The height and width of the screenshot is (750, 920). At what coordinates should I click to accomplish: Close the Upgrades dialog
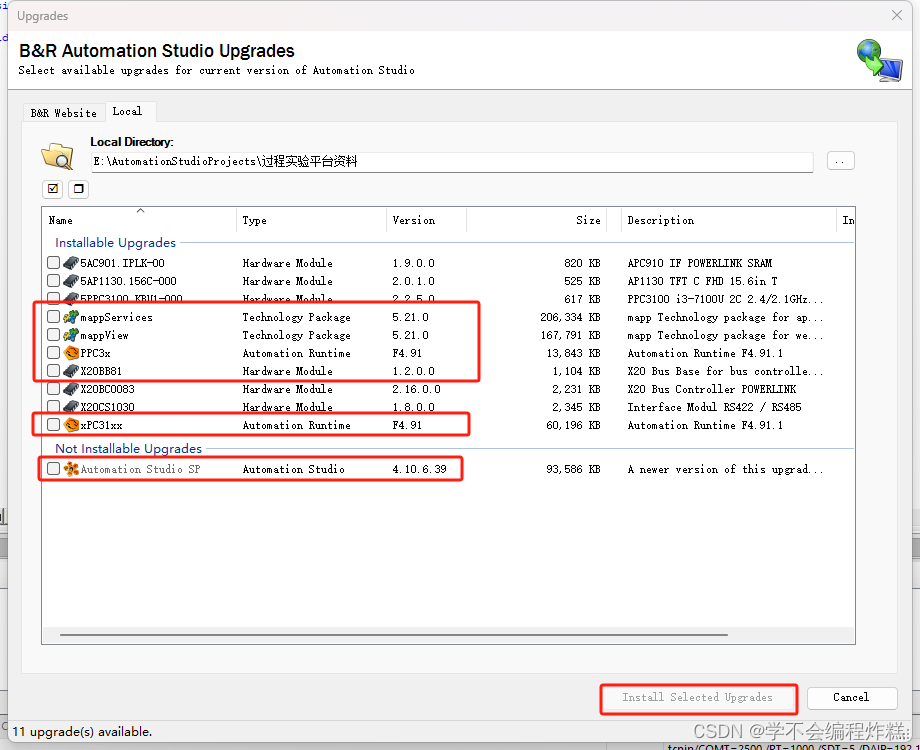(x=897, y=15)
